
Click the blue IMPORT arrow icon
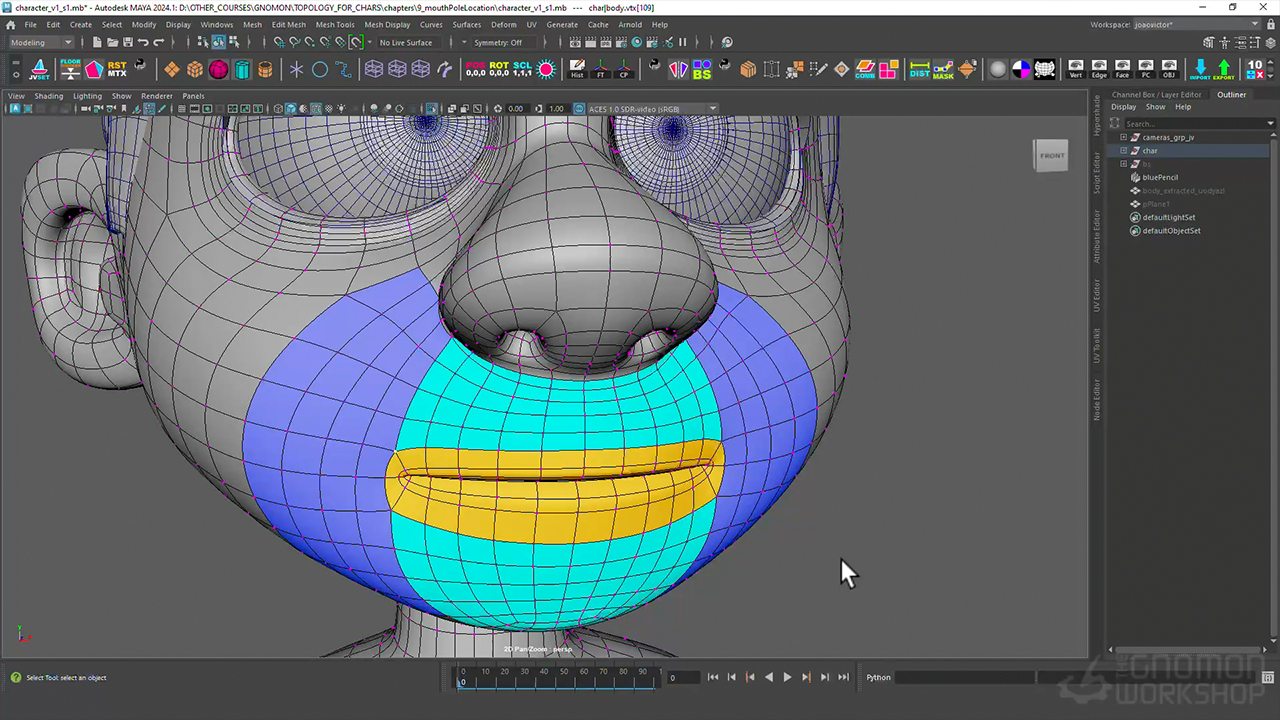click(1200, 69)
